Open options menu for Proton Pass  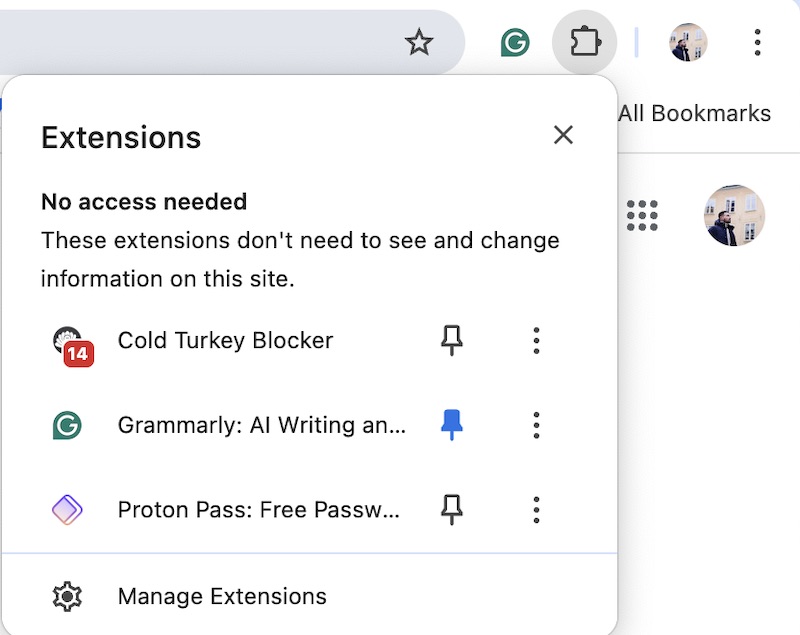pyautogui.click(x=536, y=509)
